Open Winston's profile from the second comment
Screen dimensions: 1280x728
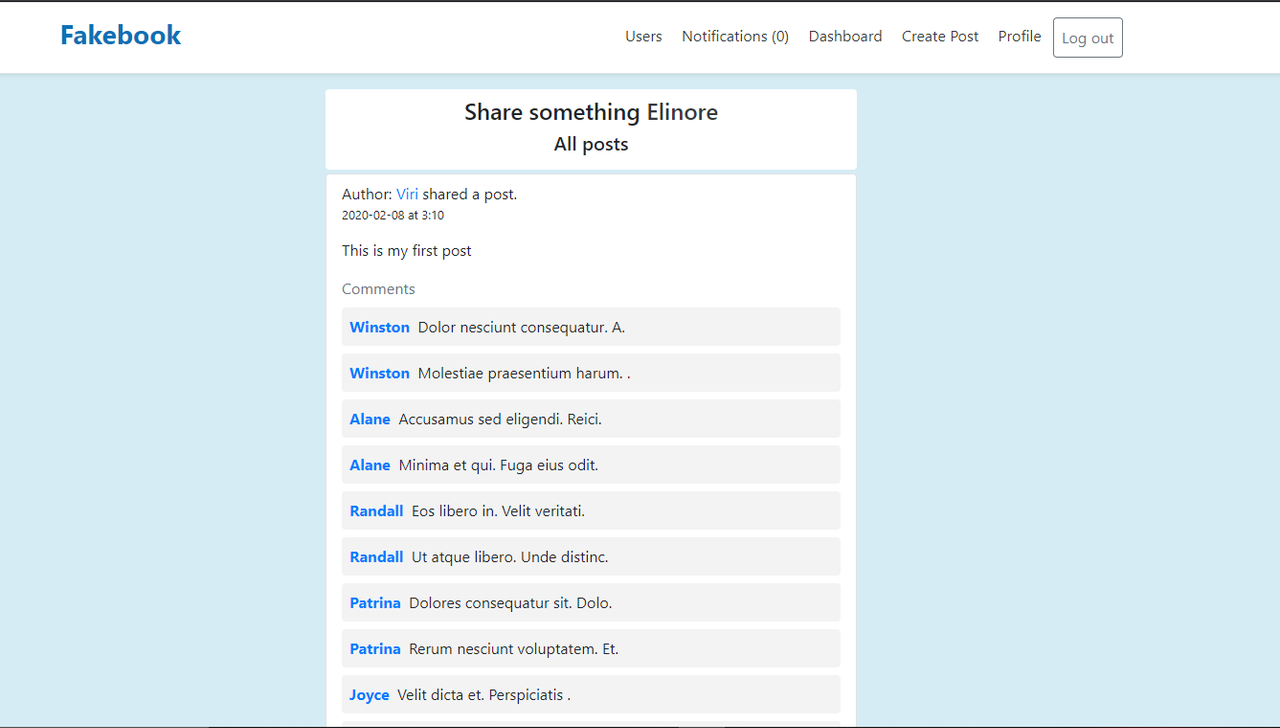pos(379,373)
